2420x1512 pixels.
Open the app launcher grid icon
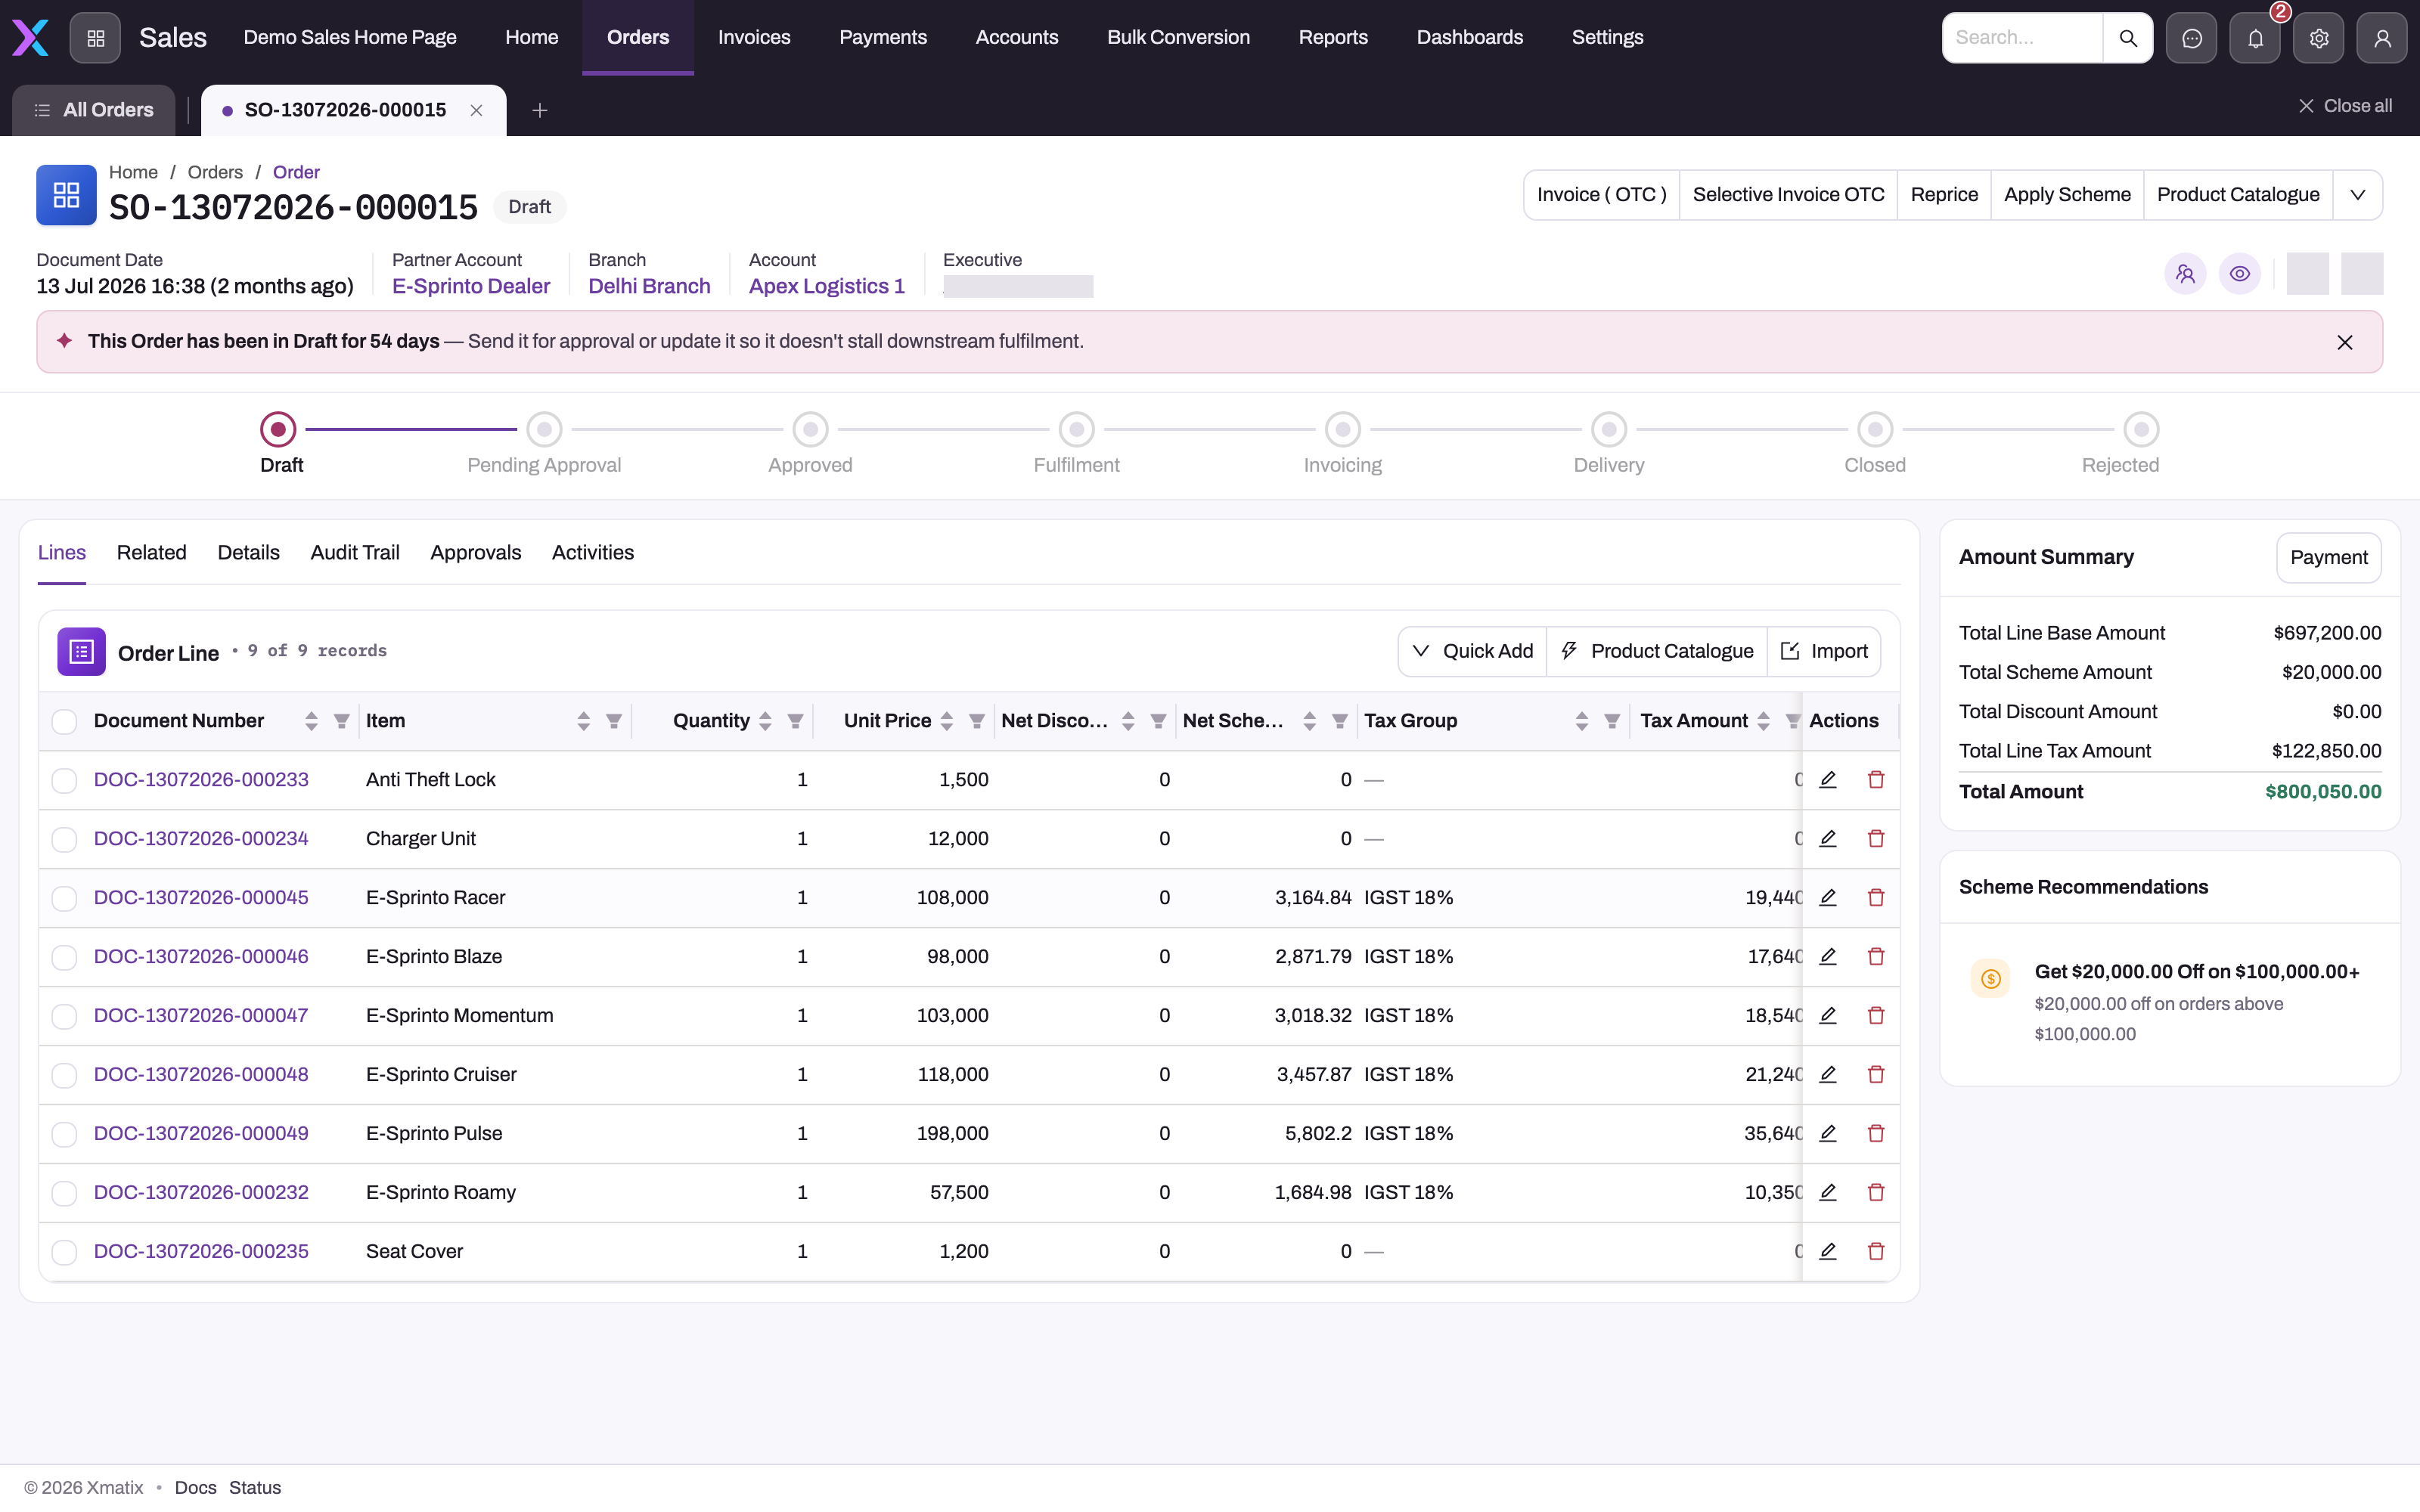pos(95,38)
